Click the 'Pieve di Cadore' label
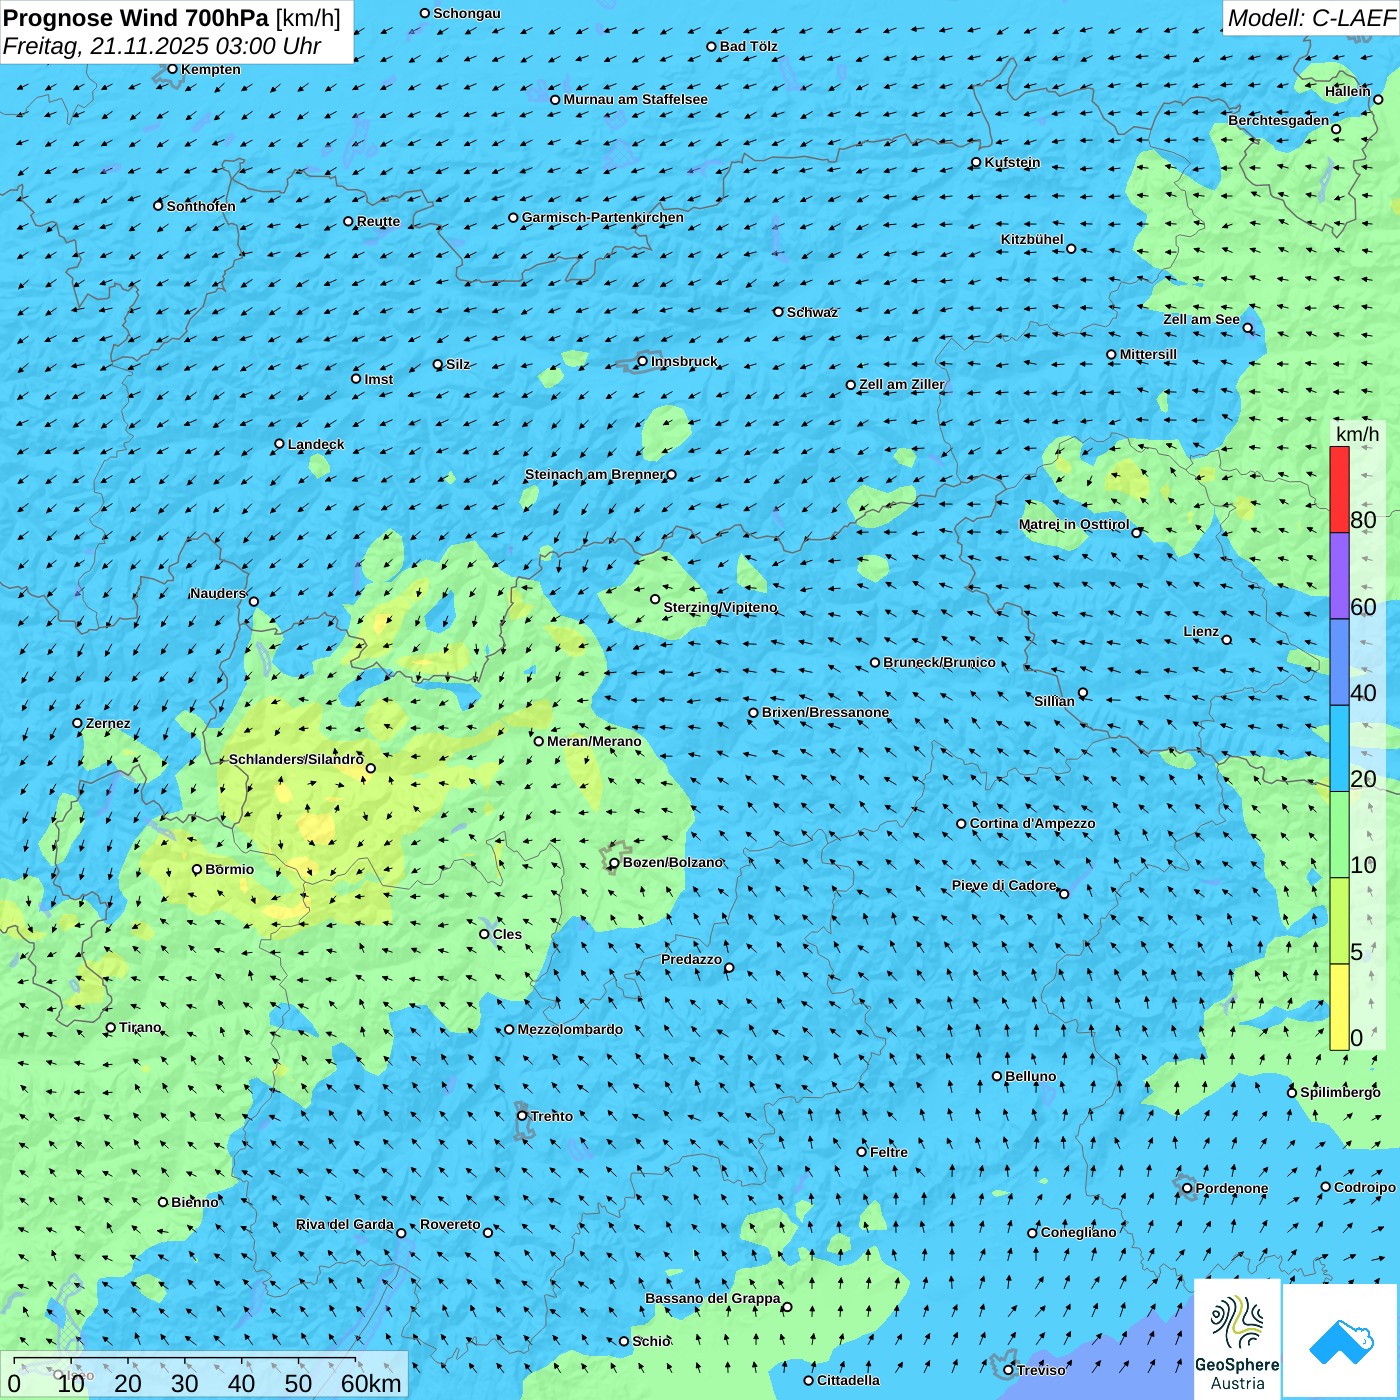Viewport: 1400px width, 1400px height. tap(1004, 885)
